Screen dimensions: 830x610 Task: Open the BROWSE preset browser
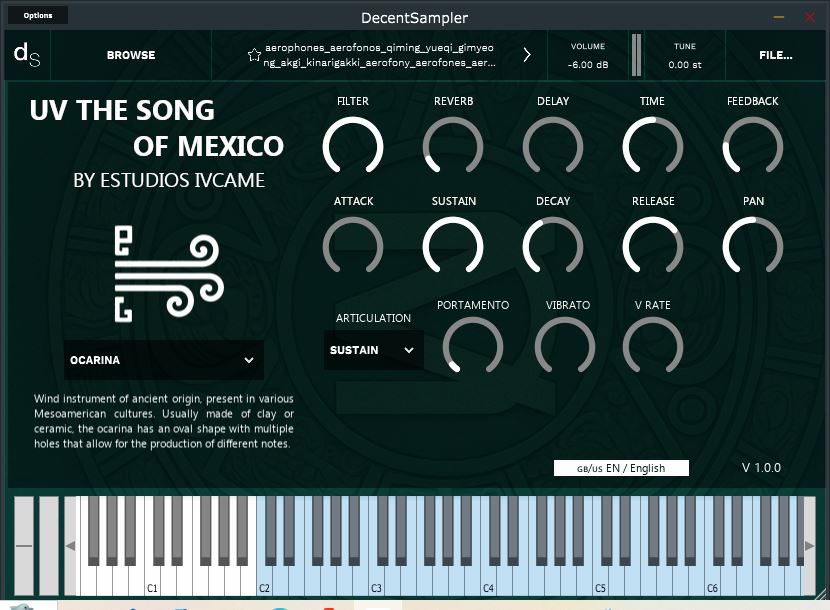[x=131, y=55]
